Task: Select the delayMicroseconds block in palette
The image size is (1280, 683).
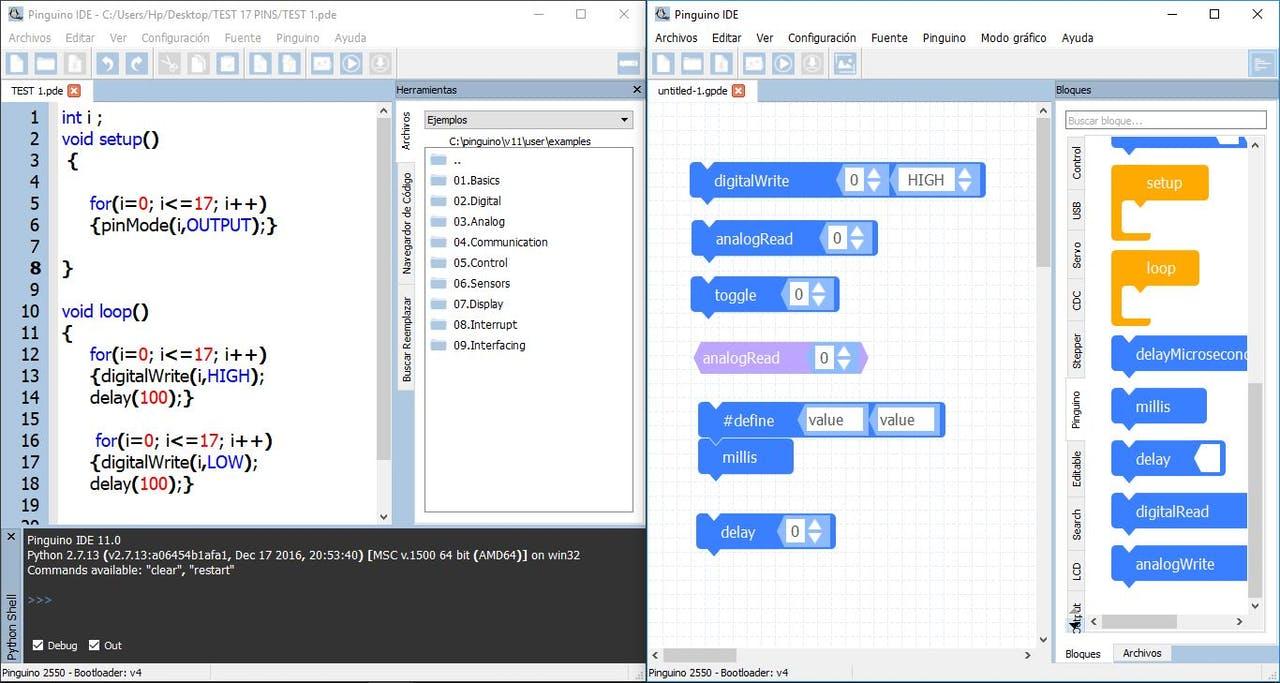Action: (x=1180, y=354)
